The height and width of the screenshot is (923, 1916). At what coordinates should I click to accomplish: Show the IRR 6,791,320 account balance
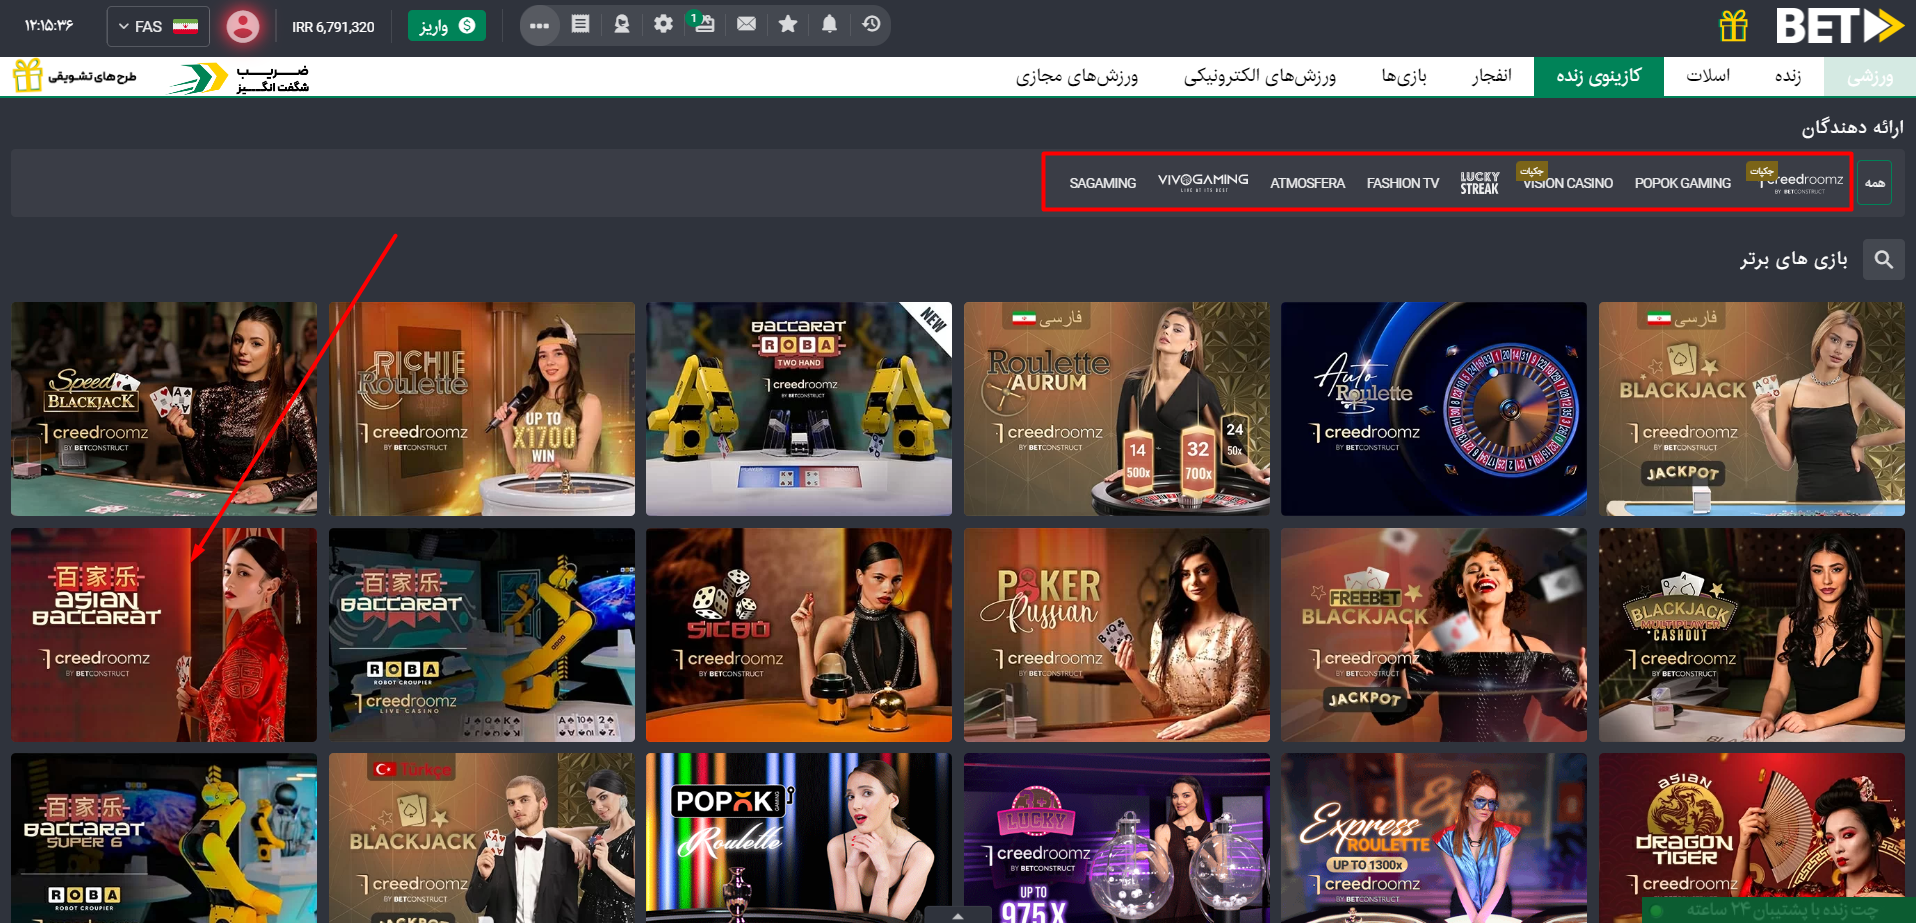[x=333, y=27]
